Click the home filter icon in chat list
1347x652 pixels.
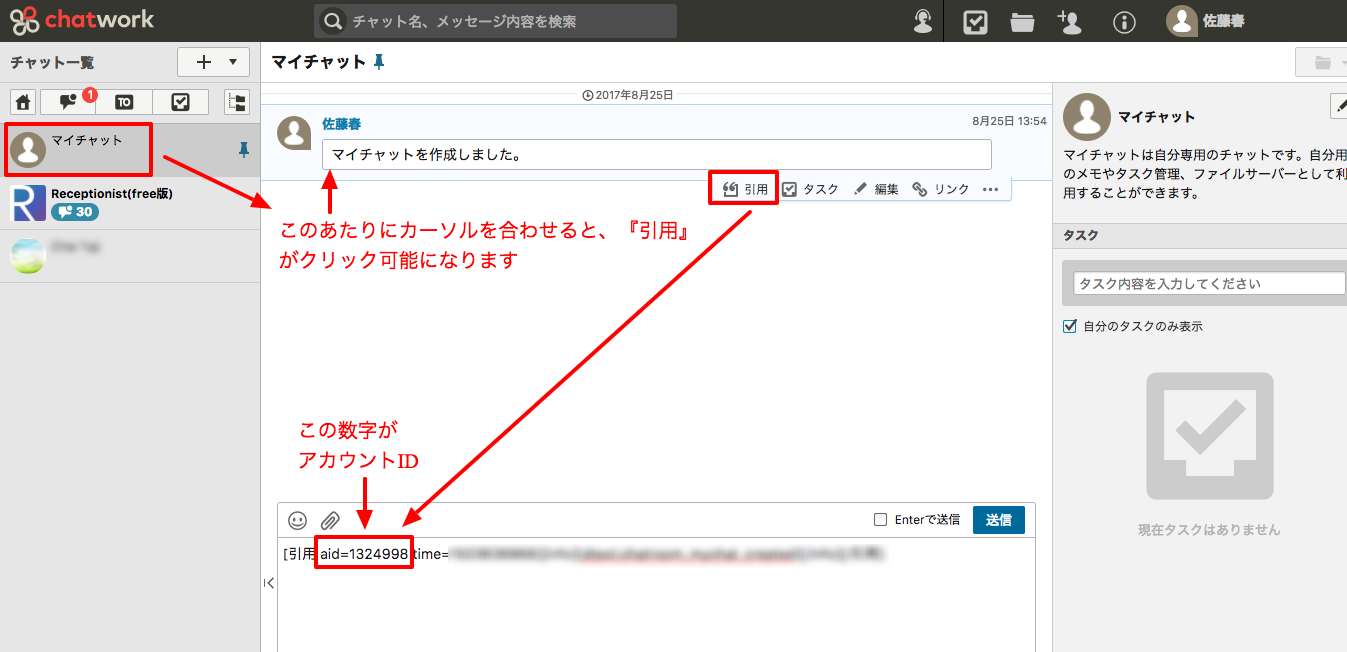point(24,102)
